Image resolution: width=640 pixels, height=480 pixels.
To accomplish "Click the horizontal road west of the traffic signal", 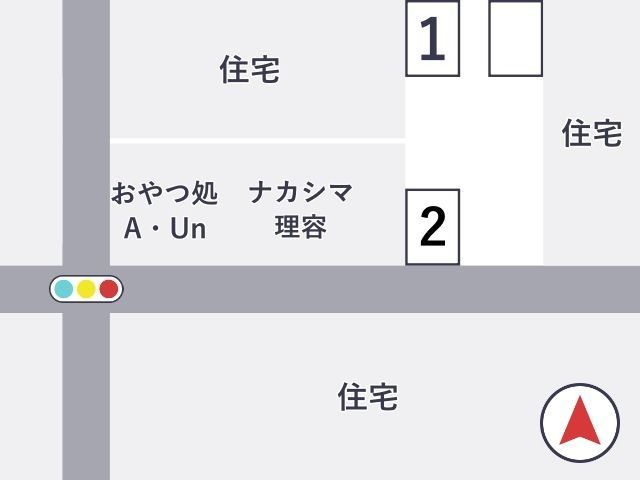I will pyautogui.click(x=24, y=289).
